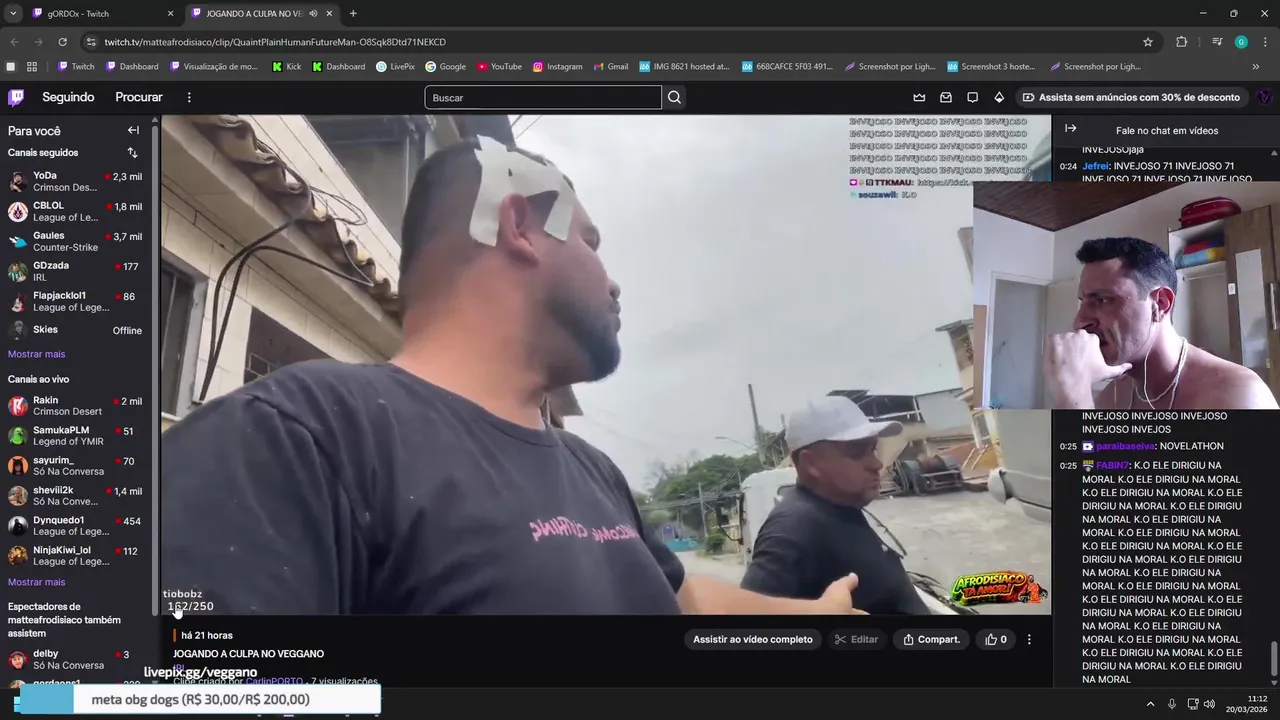Open browser extensions puzzle icon

(1182, 42)
